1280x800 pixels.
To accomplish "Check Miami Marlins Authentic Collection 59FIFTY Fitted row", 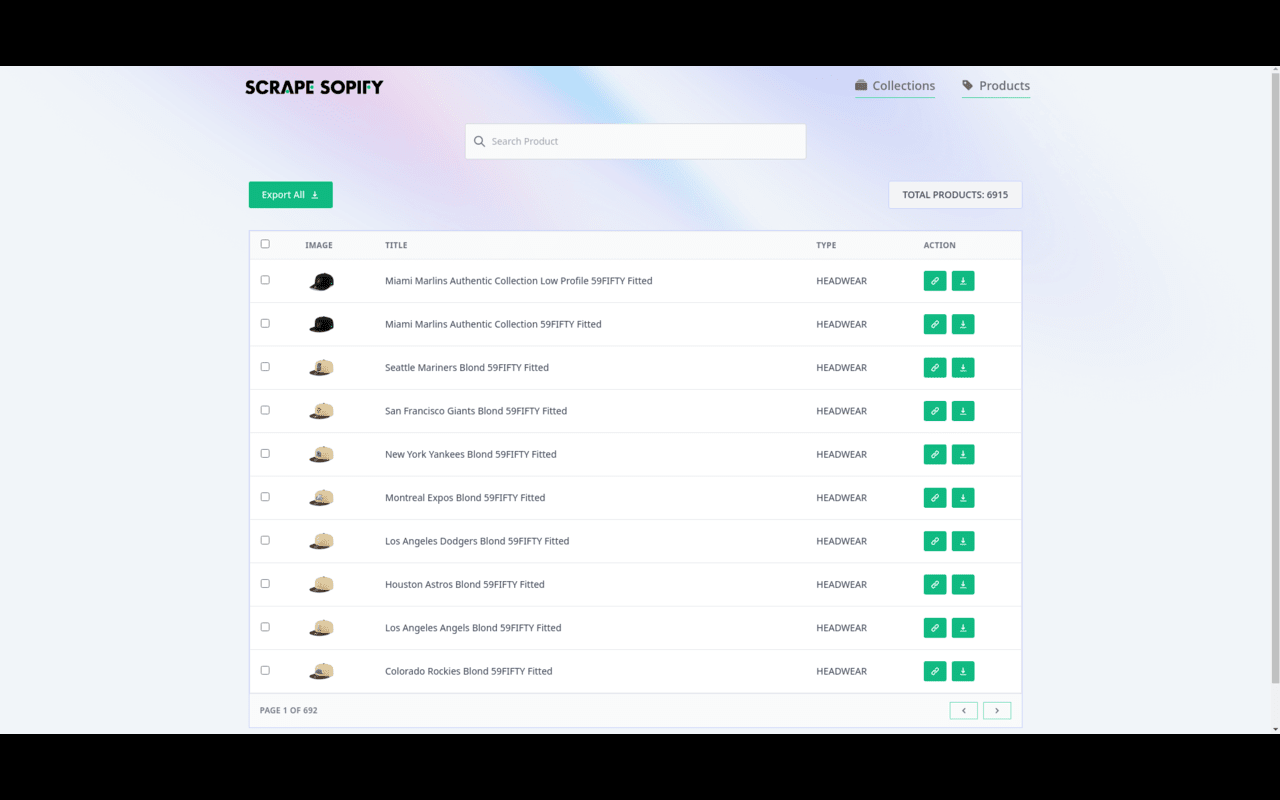I will click(265, 323).
